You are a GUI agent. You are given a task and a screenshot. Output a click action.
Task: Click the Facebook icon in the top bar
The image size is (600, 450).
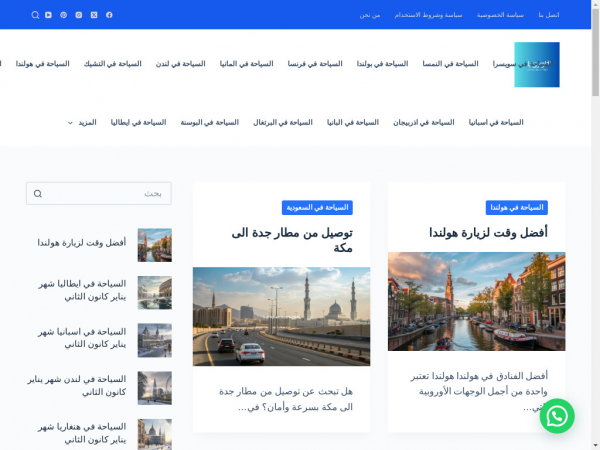pos(109,15)
